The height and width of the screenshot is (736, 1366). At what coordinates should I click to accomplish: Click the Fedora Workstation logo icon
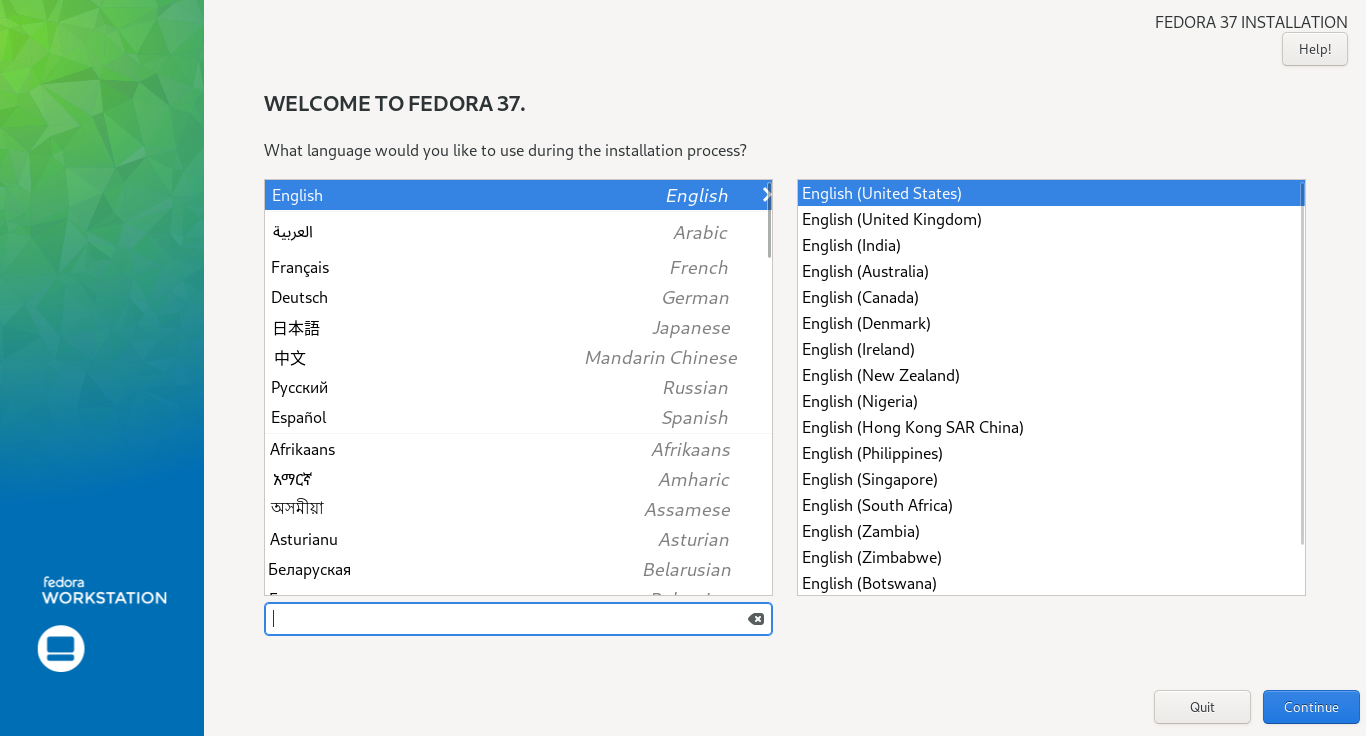pyautogui.click(x=61, y=648)
